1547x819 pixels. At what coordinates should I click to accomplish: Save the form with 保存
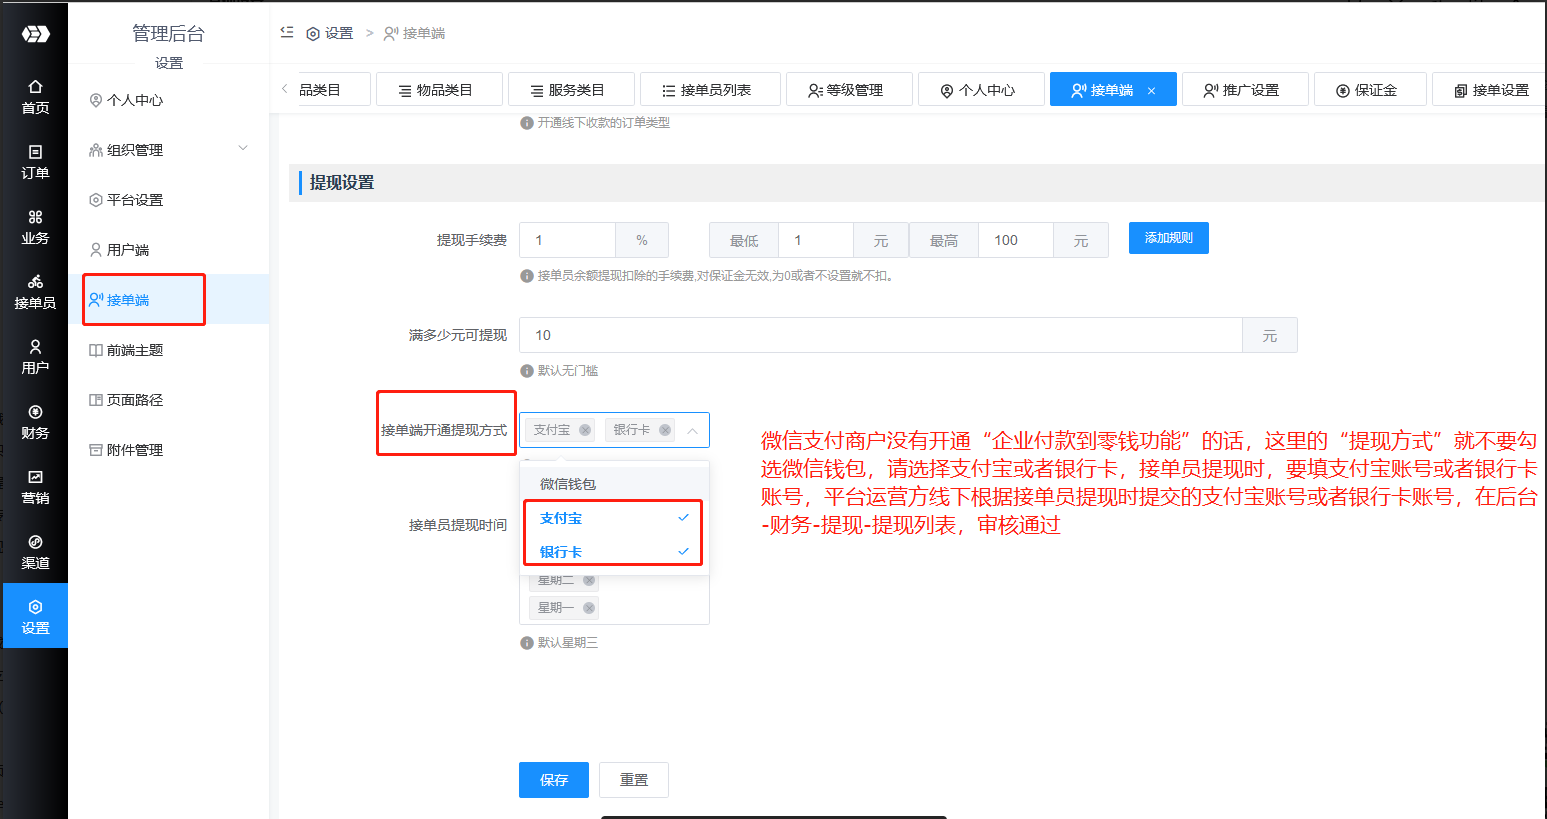pos(553,780)
